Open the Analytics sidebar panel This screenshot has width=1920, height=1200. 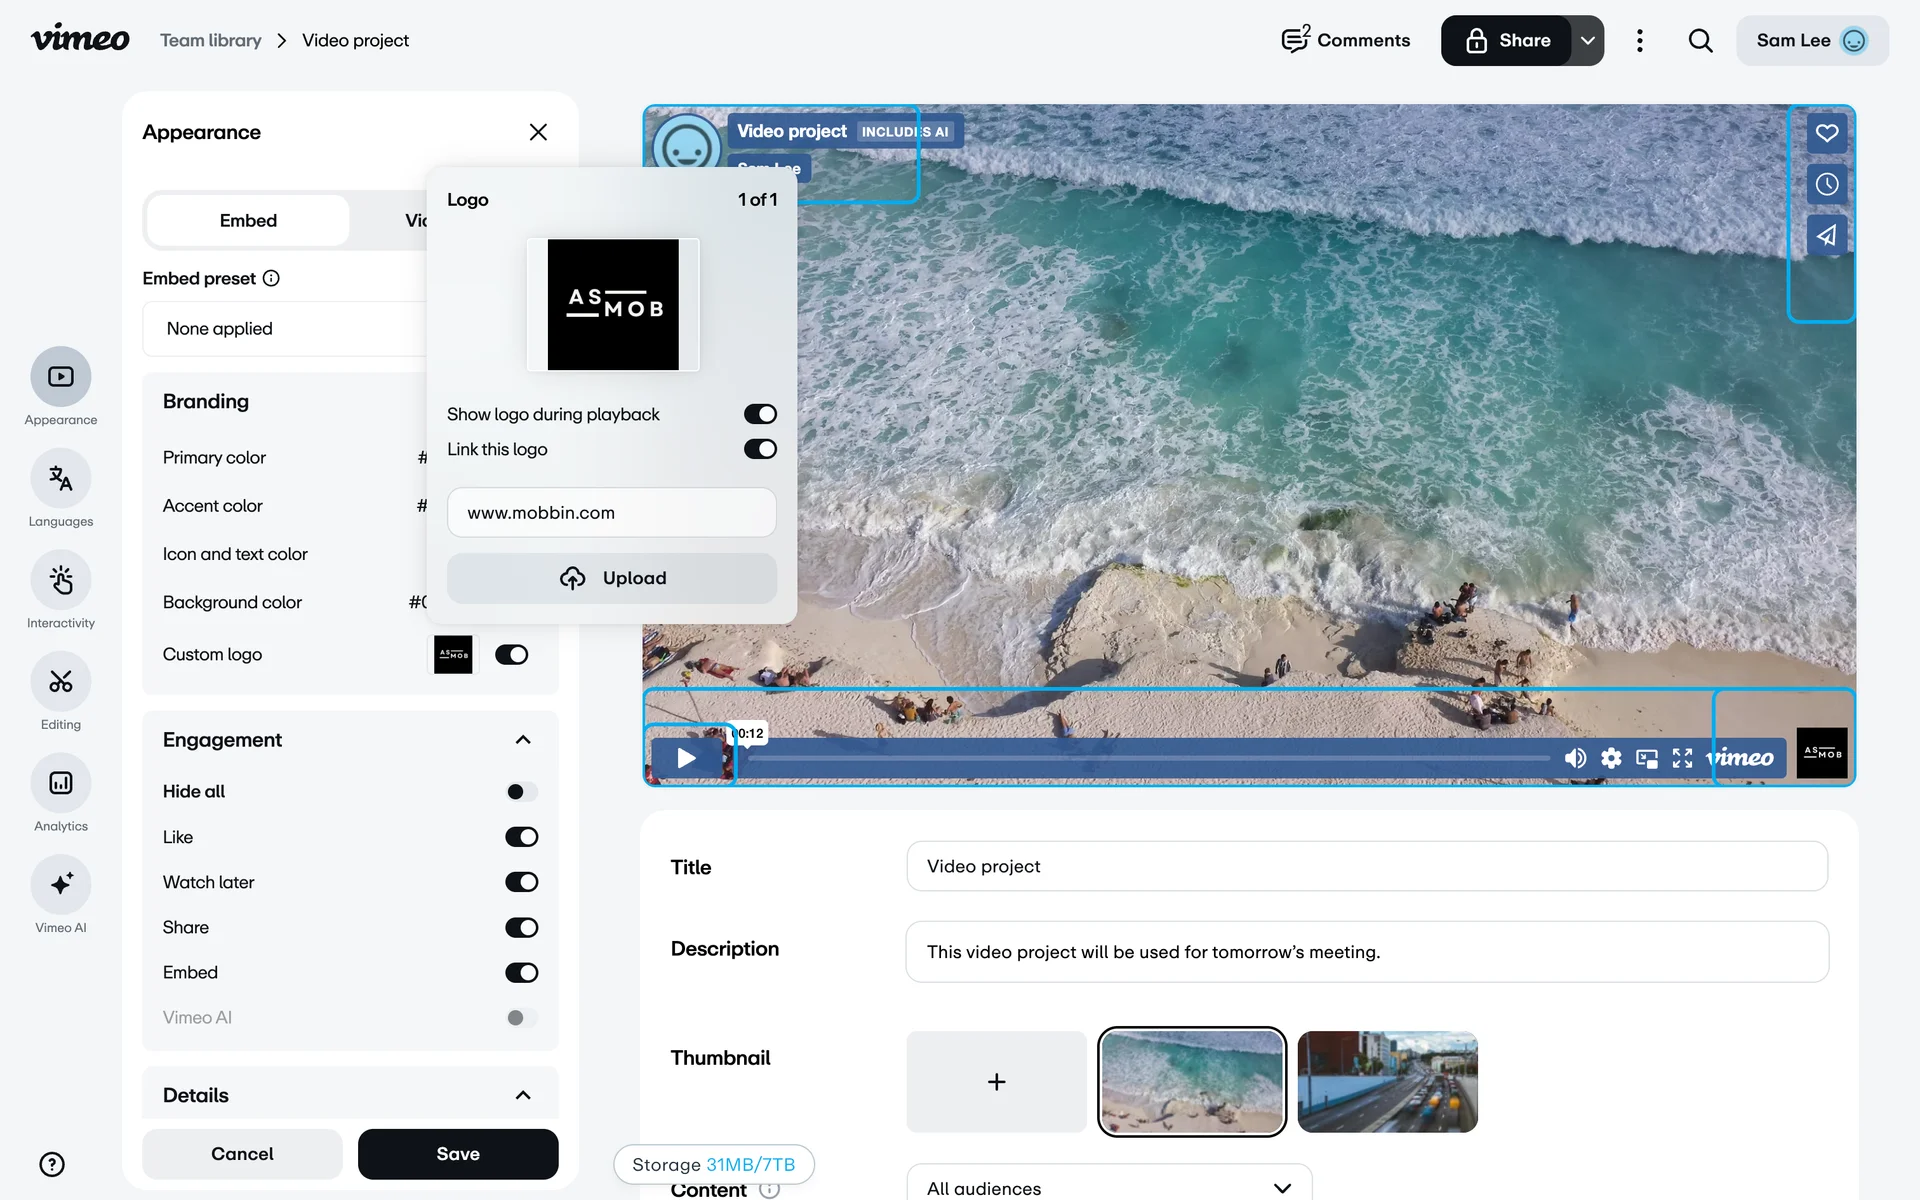click(x=61, y=784)
